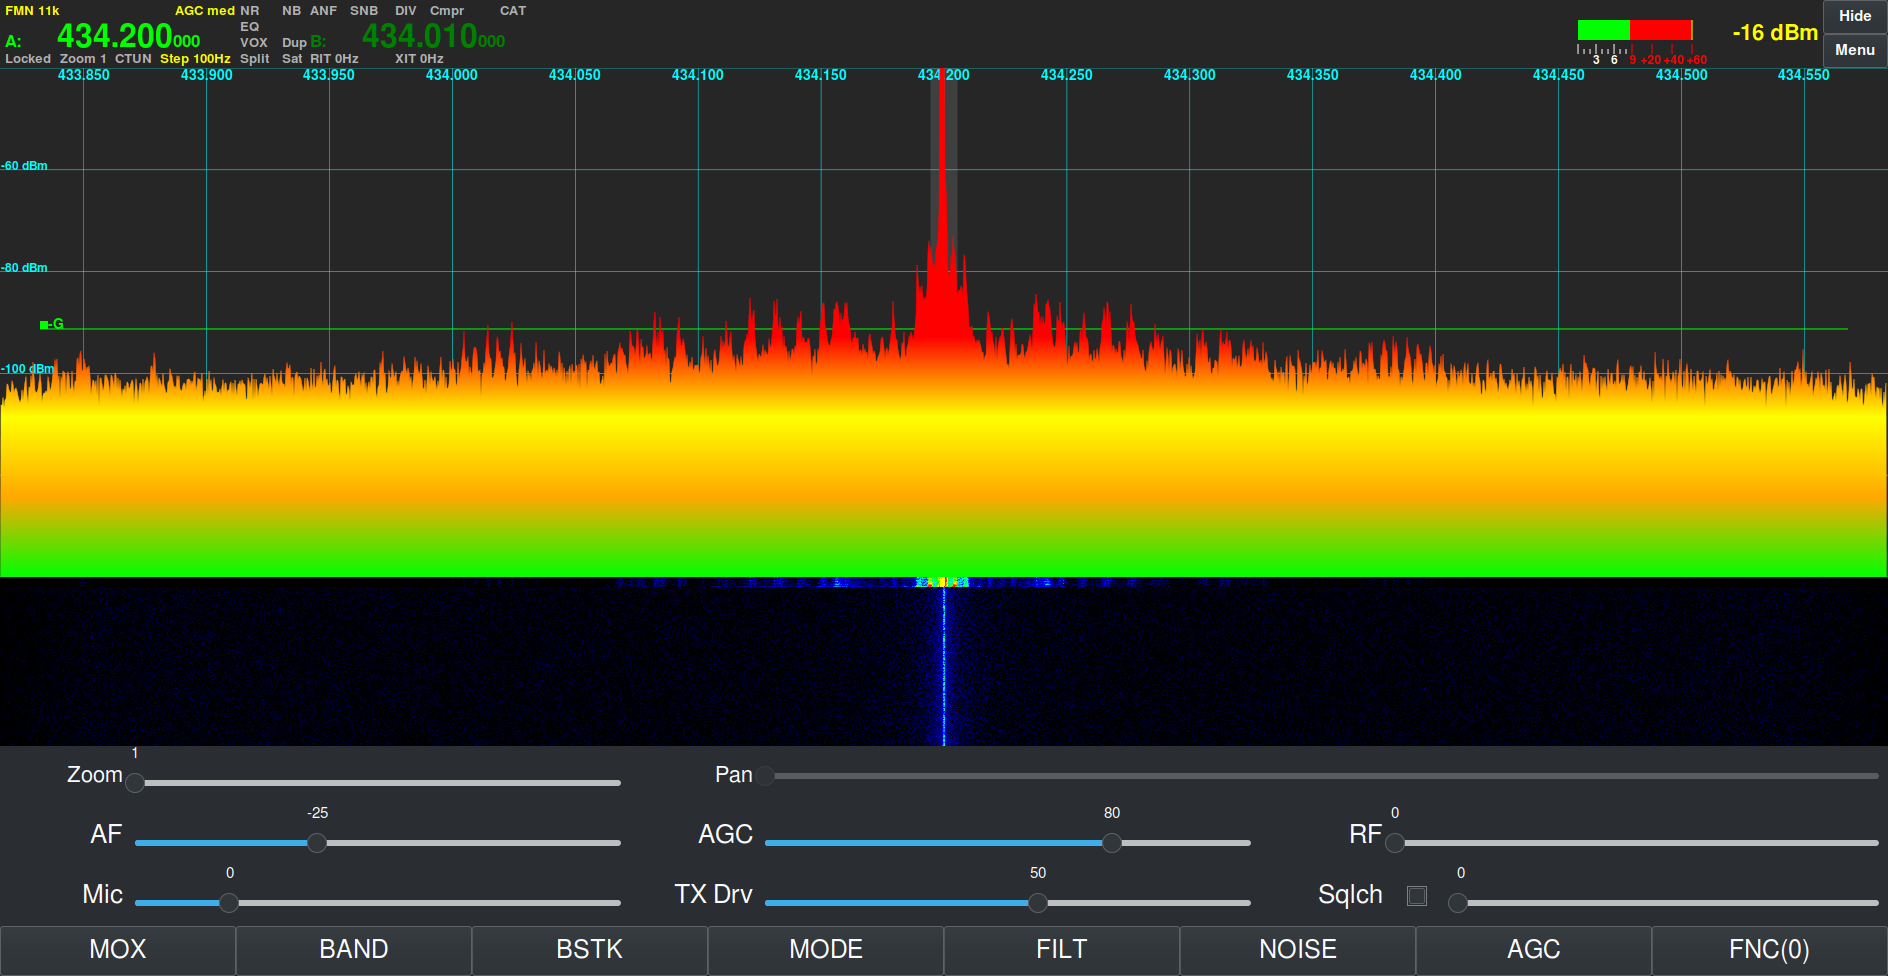Click the S-meter bar display

tap(1635, 30)
